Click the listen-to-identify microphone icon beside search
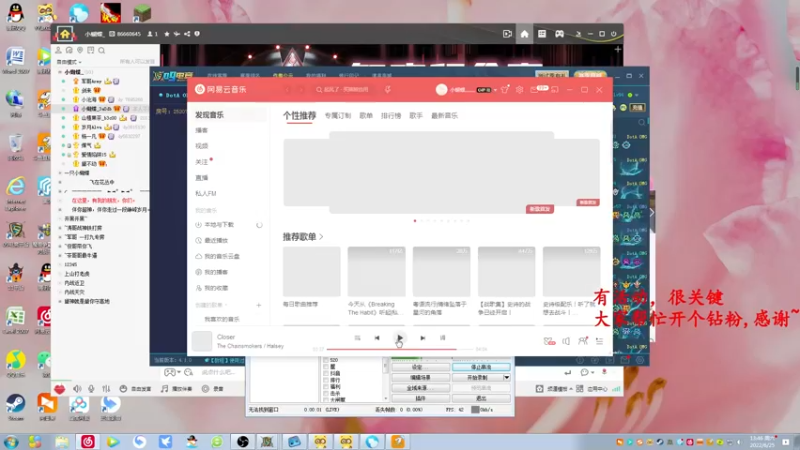 pos(388,89)
